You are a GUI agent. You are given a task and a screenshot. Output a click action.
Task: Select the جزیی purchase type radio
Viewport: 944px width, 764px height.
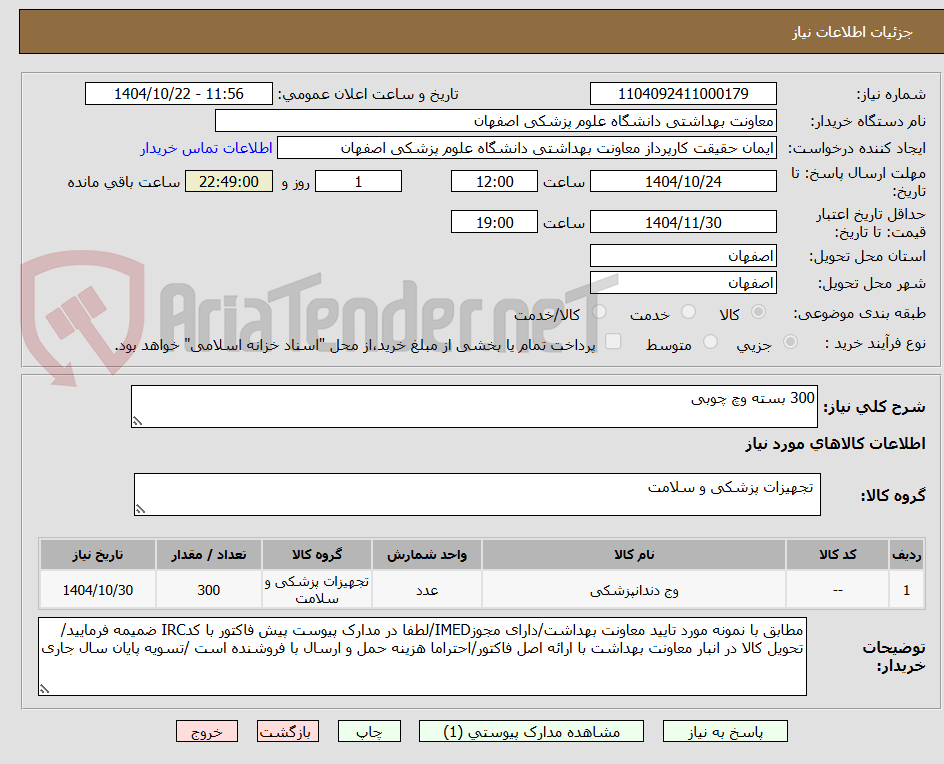(x=790, y=342)
